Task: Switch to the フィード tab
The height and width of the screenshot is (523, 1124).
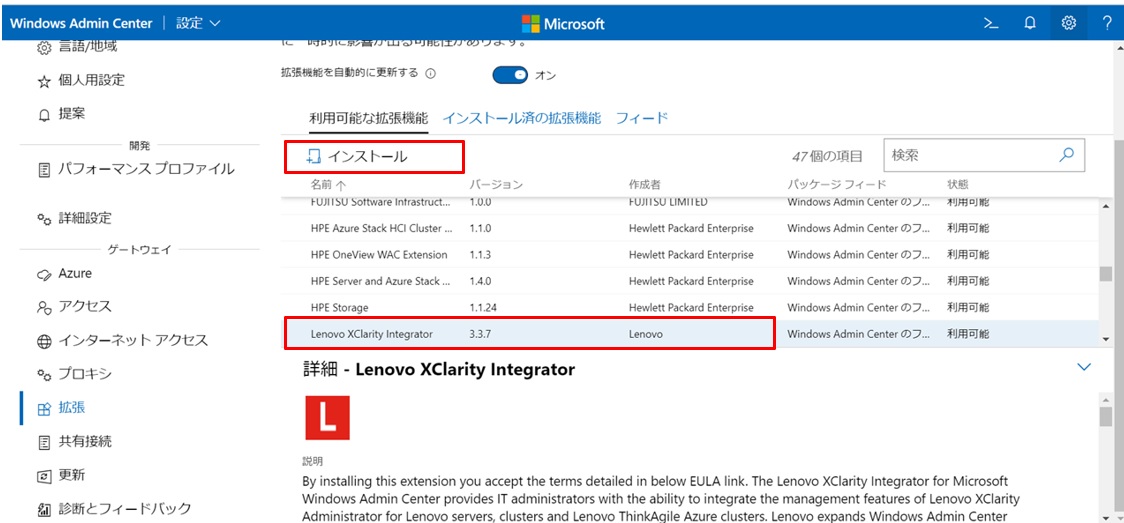Action: point(641,118)
